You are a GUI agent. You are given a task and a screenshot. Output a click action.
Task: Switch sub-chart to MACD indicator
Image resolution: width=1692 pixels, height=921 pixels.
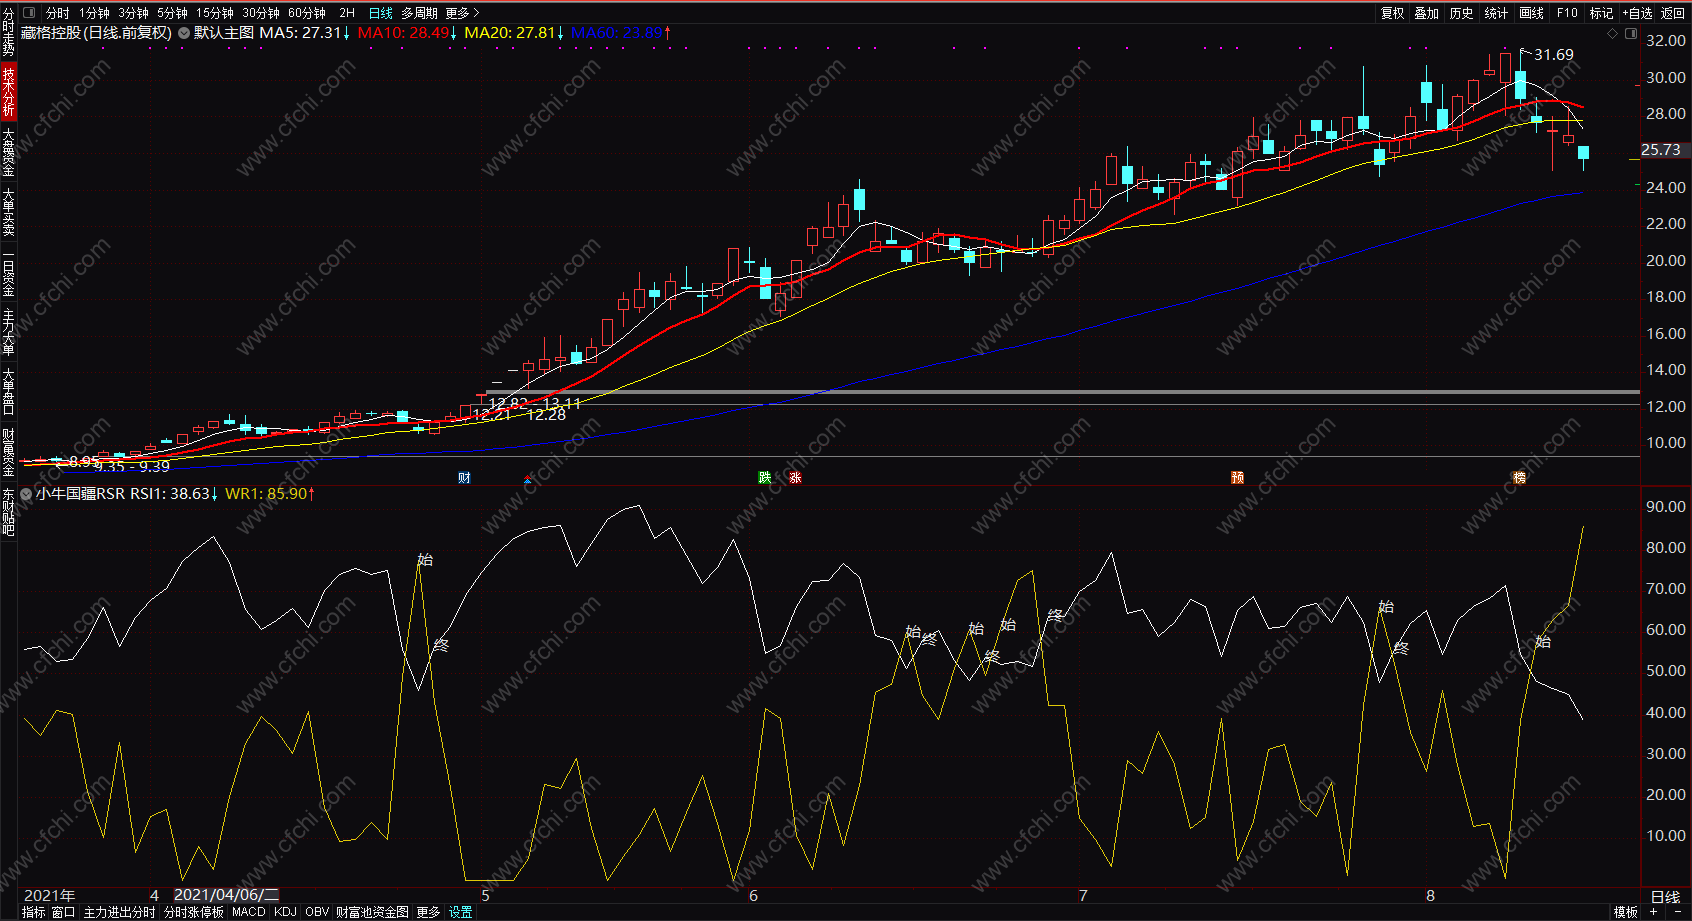[x=249, y=912]
